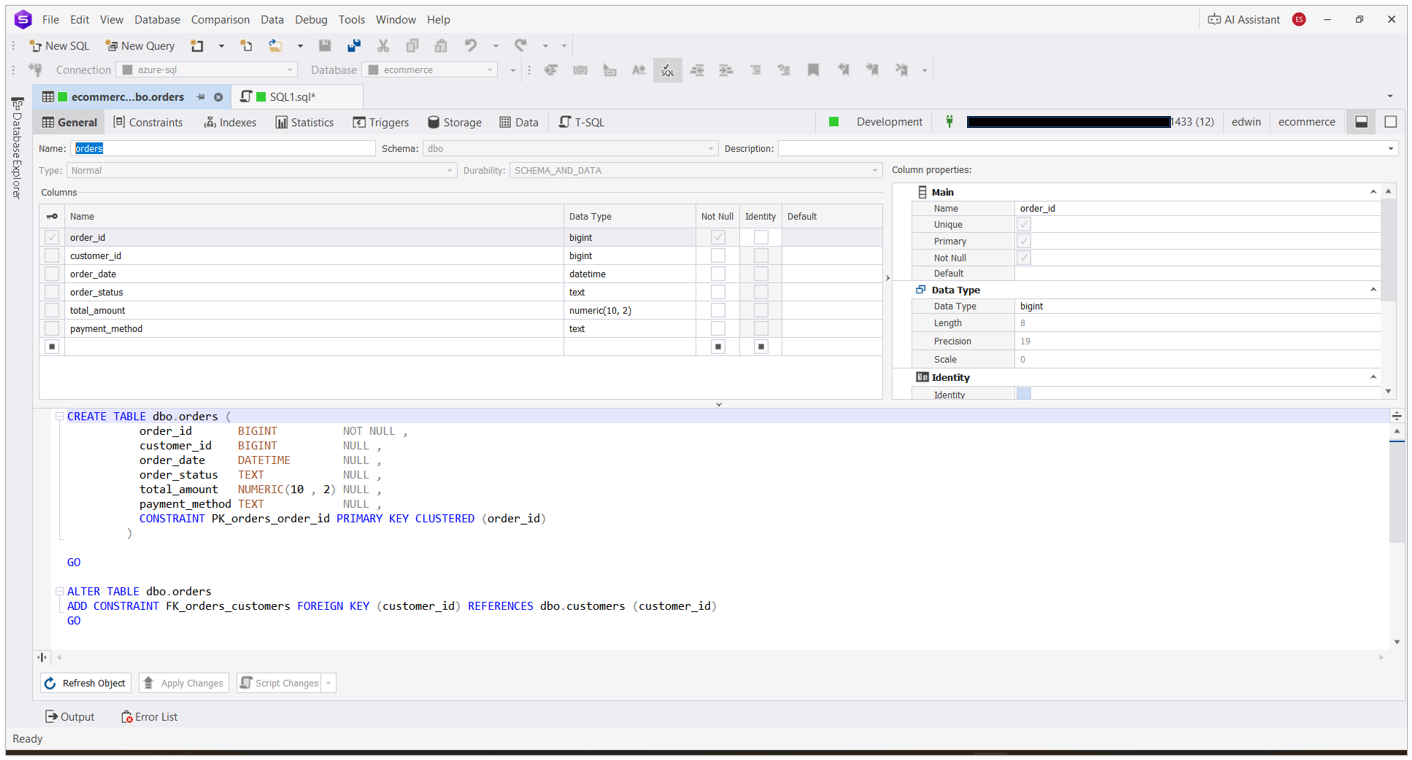The width and height of the screenshot is (1412, 760).
Task: Click the green Development category square
Action: (833, 122)
